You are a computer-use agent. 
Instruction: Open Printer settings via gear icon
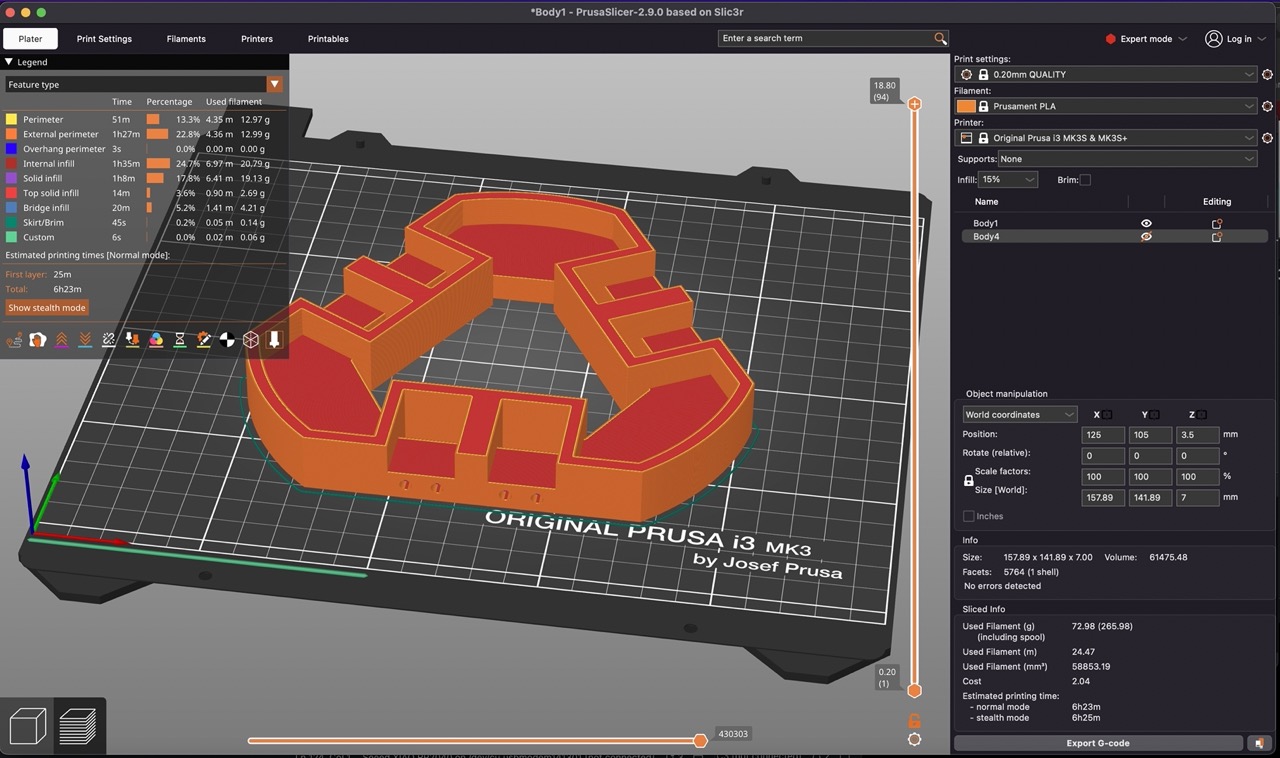coord(1267,138)
